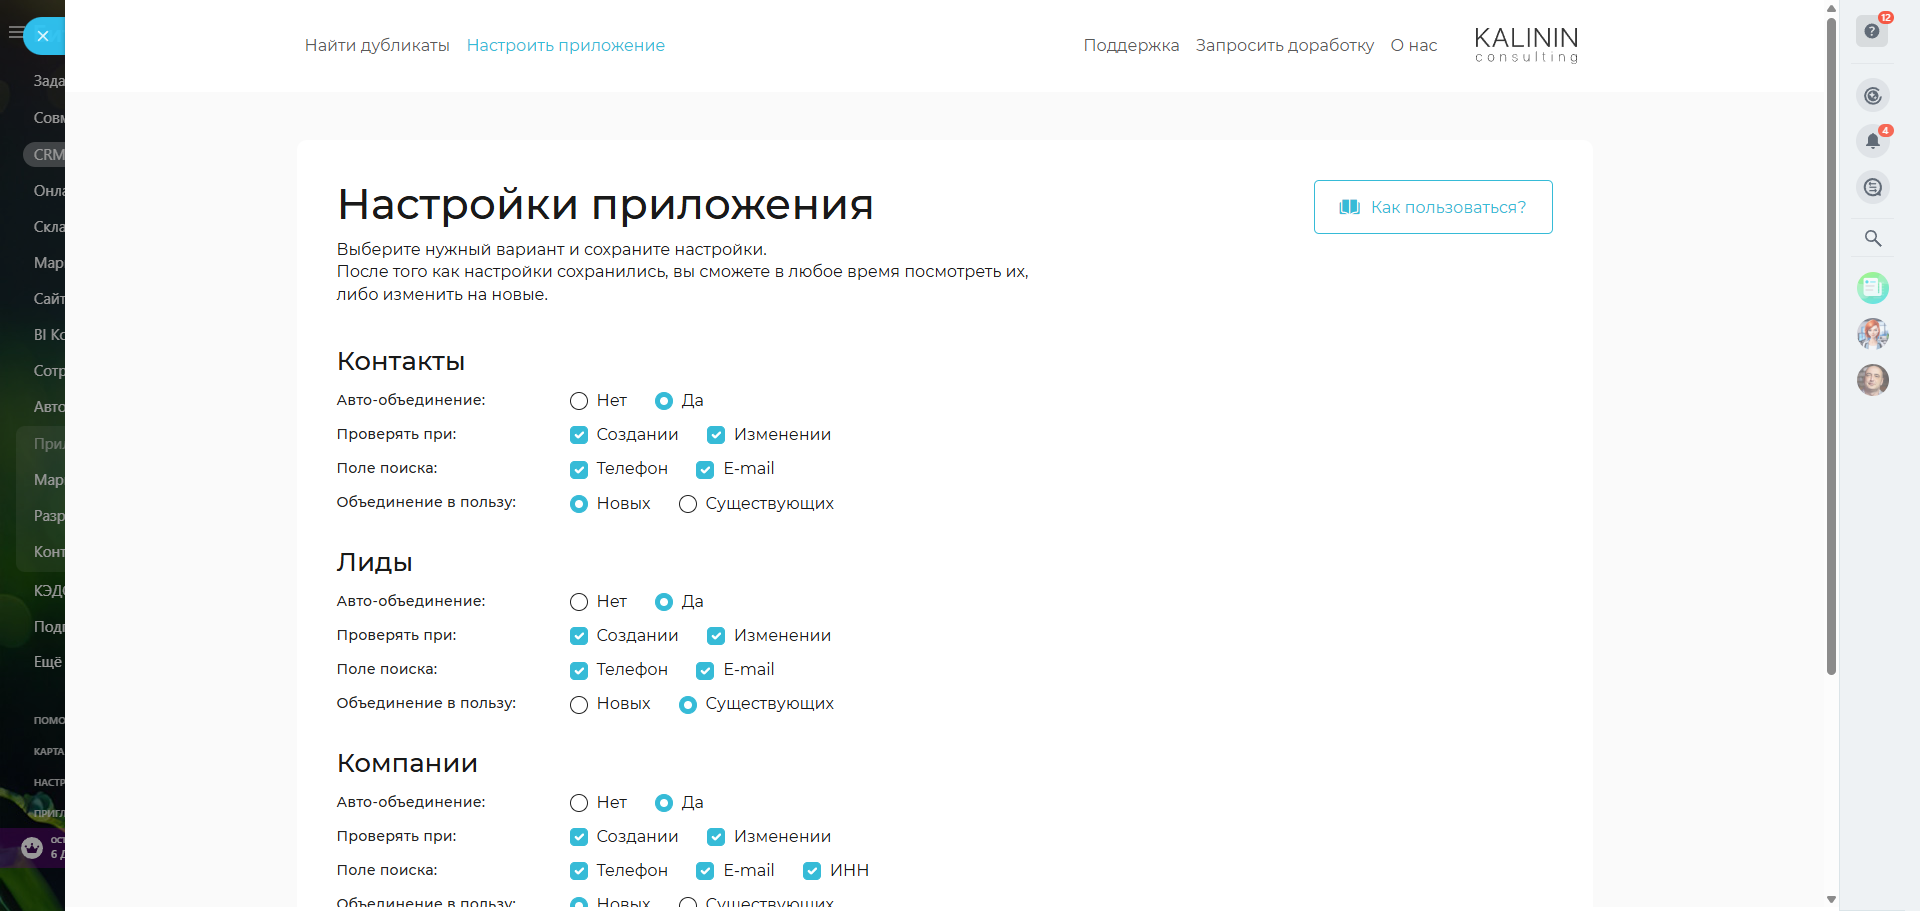Image resolution: width=1920 pixels, height=911 pixels.
Task: Open the help icon with 12 badge
Action: coord(1872,31)
